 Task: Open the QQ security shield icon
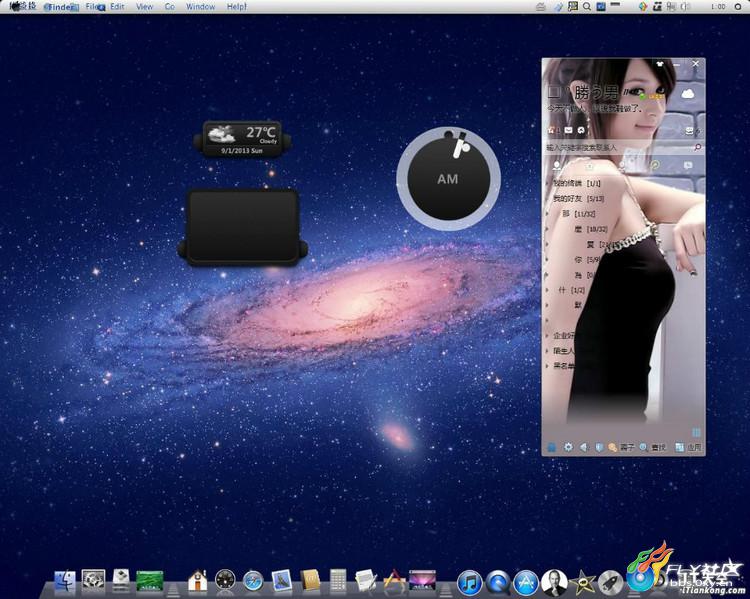tap(599, 447)
